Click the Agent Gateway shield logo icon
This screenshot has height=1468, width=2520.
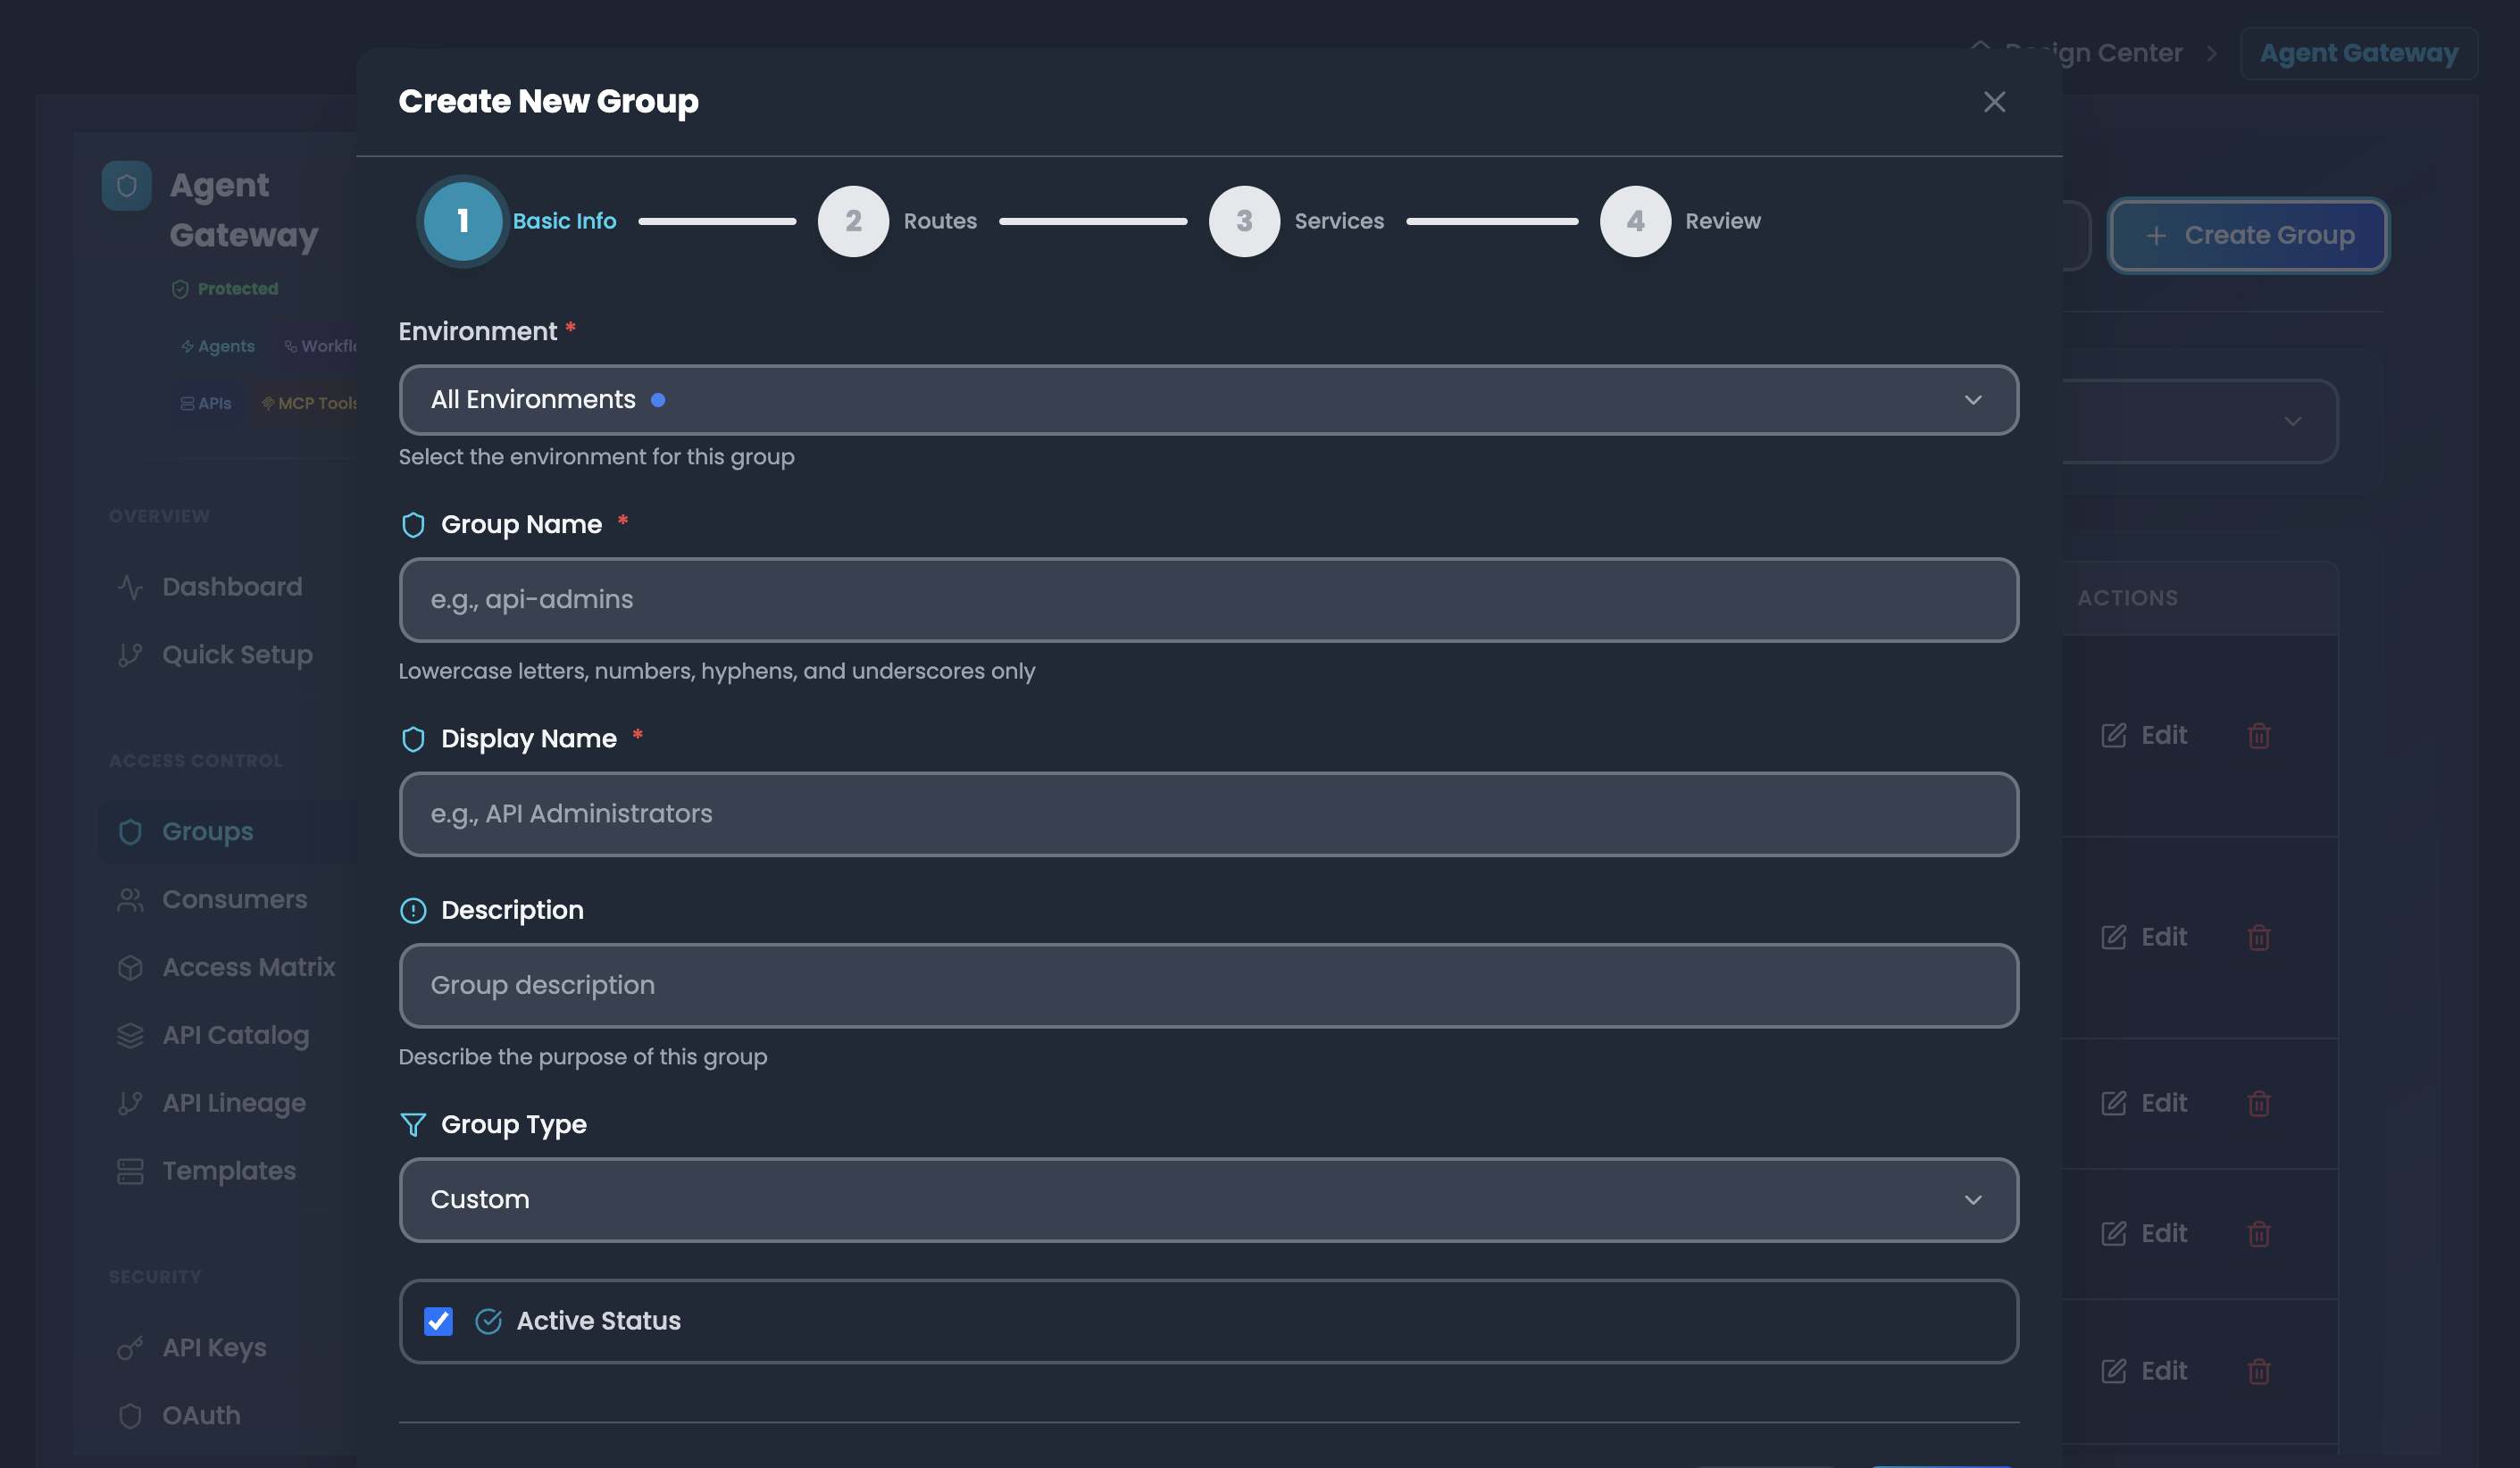click(x=126, y=186)
